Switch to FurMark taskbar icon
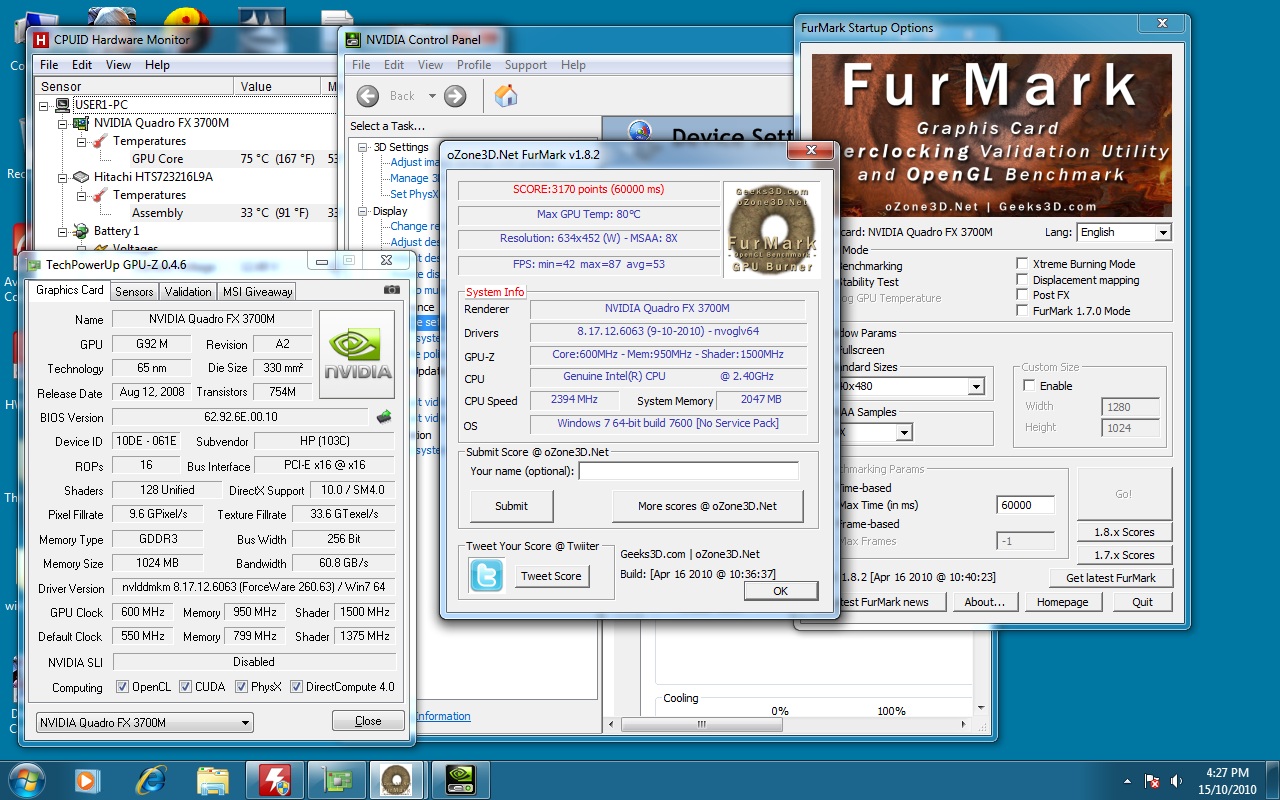This screenshot has width=1280, height=800. (x=398, y=779)
